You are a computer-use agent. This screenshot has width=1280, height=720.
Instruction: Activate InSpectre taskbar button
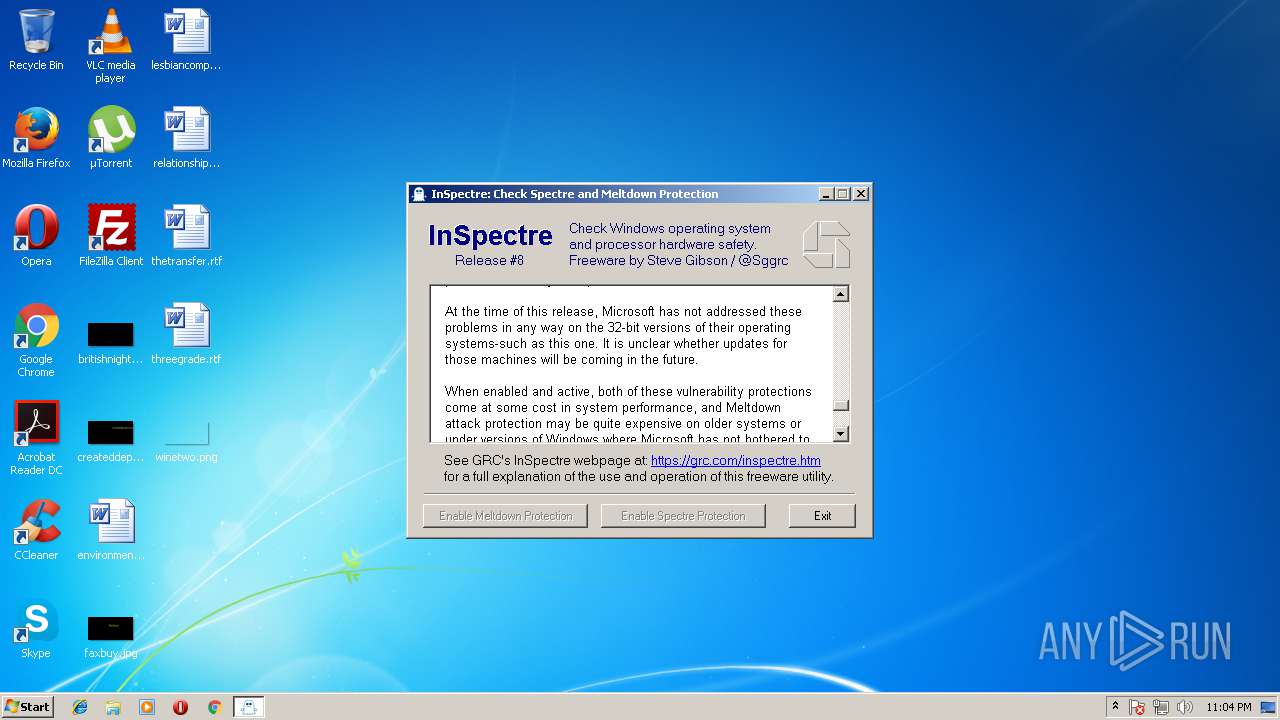[x=249, y=707]
